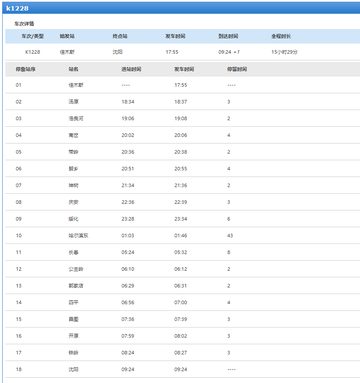Screen dimensions: 360x383
Task: Select train number K1228 in the summary row
Action: [33, 52]
